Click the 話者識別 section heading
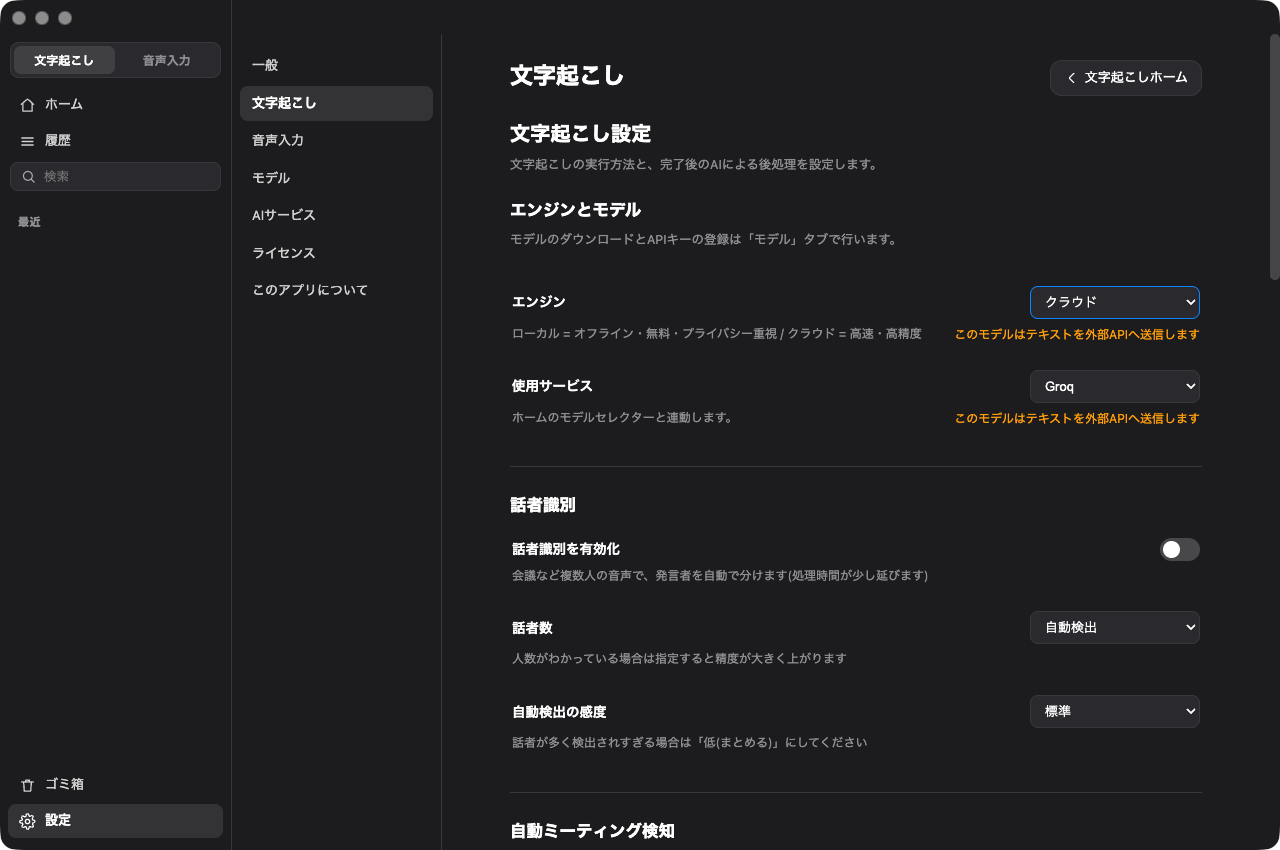The image size is (1280, 850). [543, 505]
